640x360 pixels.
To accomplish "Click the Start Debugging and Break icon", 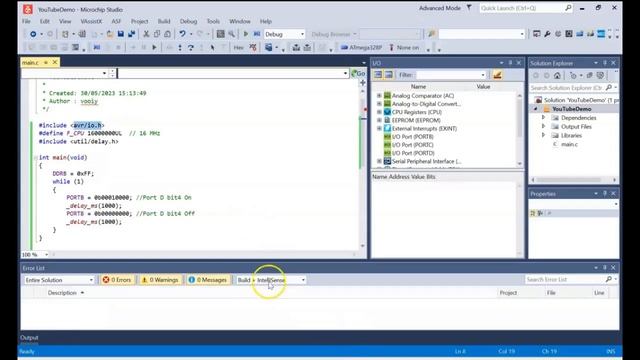I will click(x=257, y=34).
